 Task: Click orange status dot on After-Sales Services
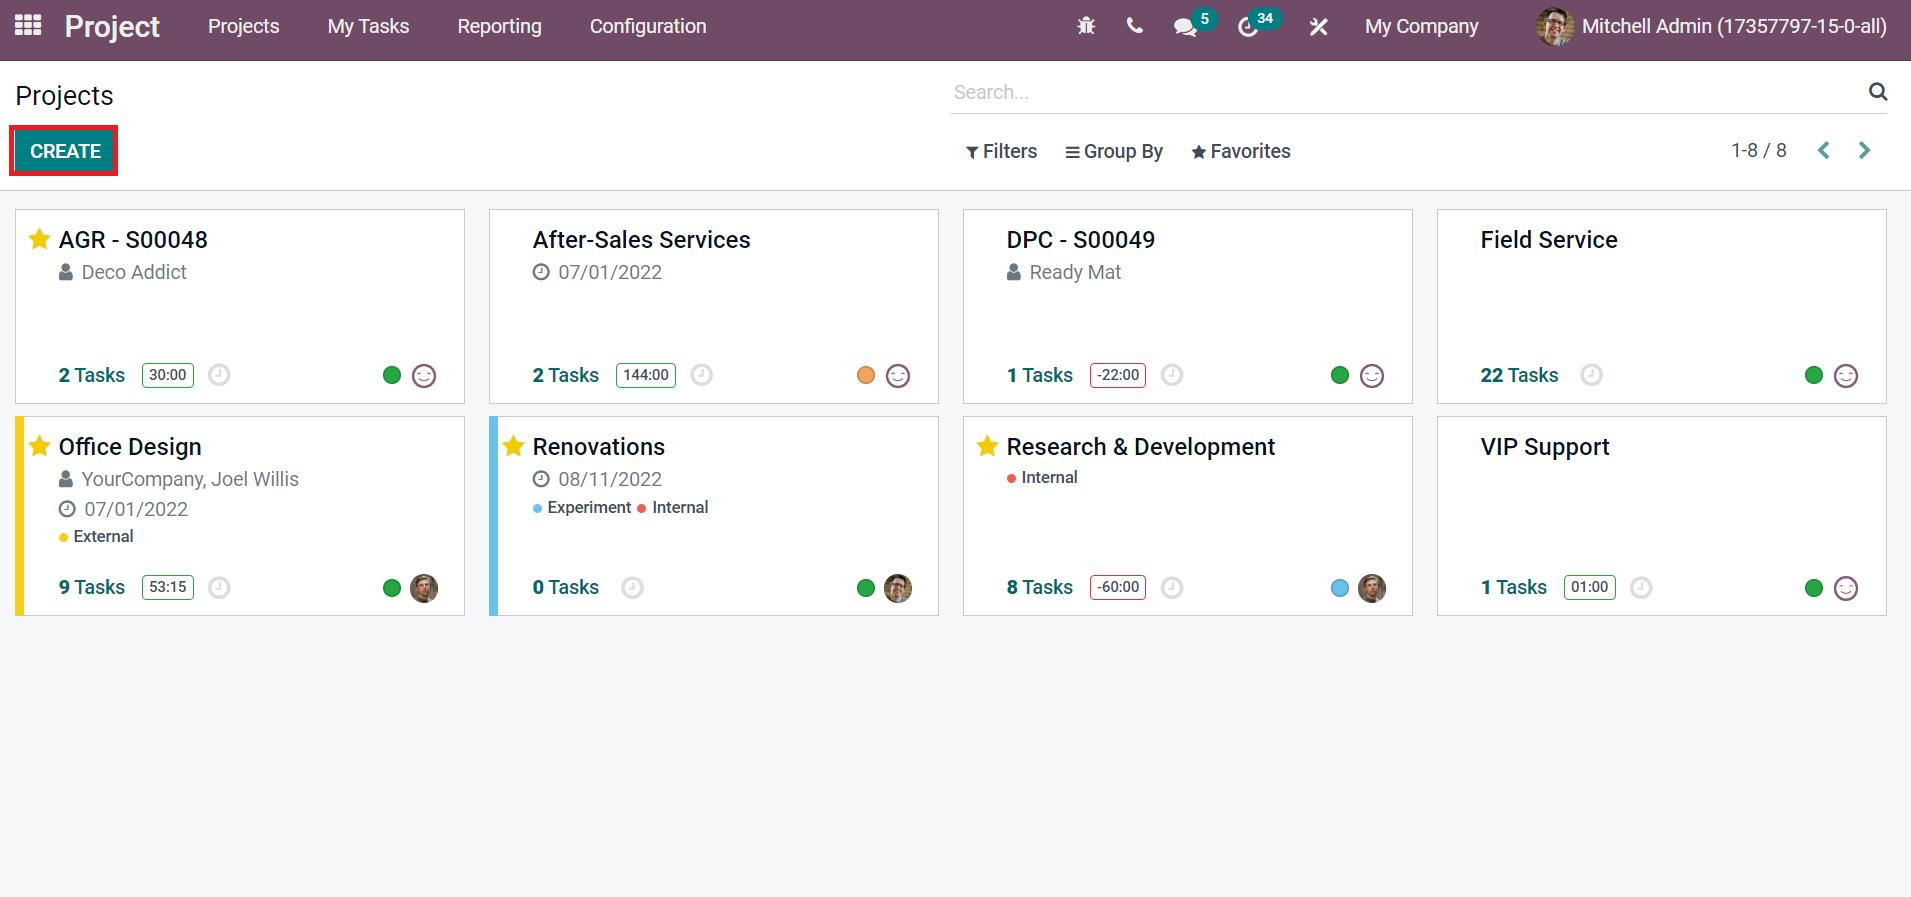tap(866, 375)
